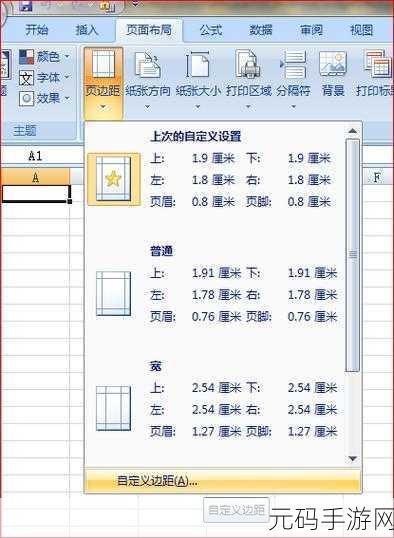
Task: Click the selected cell A1
Action: pyautogui.click(x=36, y=194)
